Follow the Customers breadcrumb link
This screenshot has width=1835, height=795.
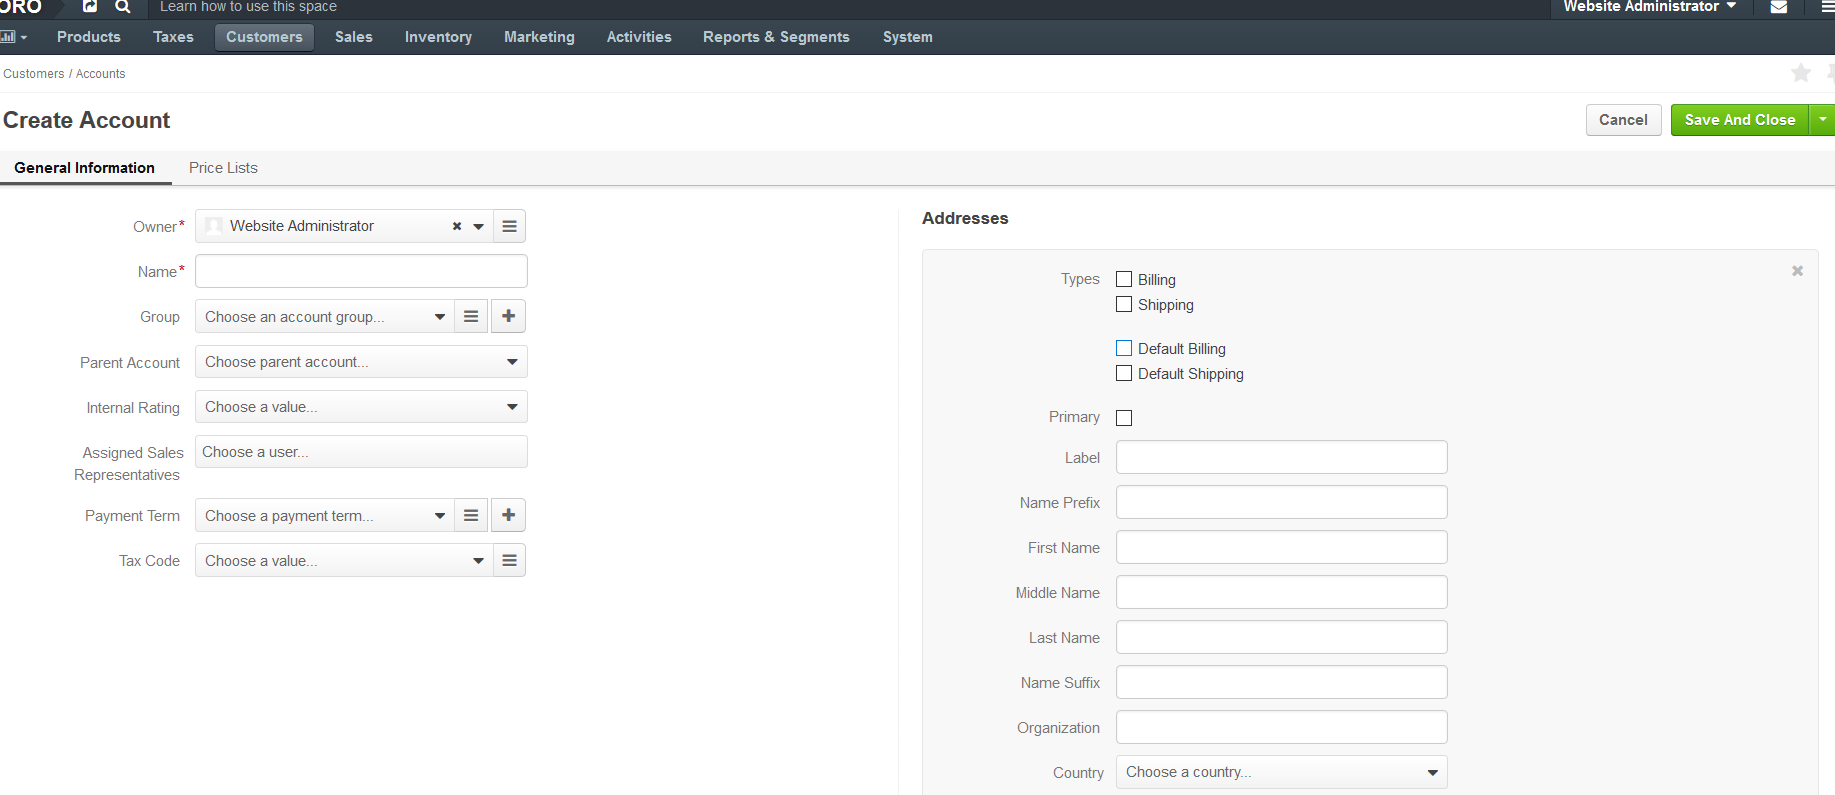click(33, 74)
